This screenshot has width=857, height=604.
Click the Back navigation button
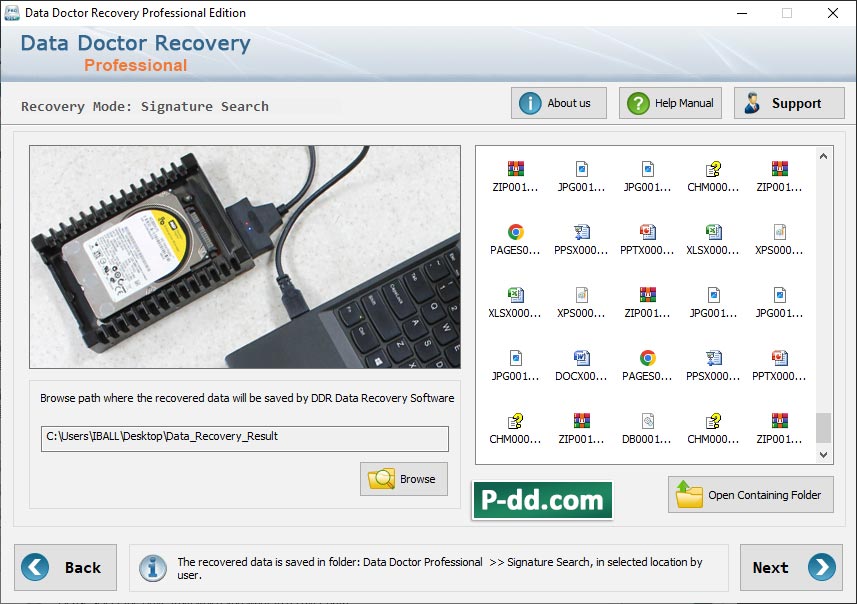tap(66, 567)
